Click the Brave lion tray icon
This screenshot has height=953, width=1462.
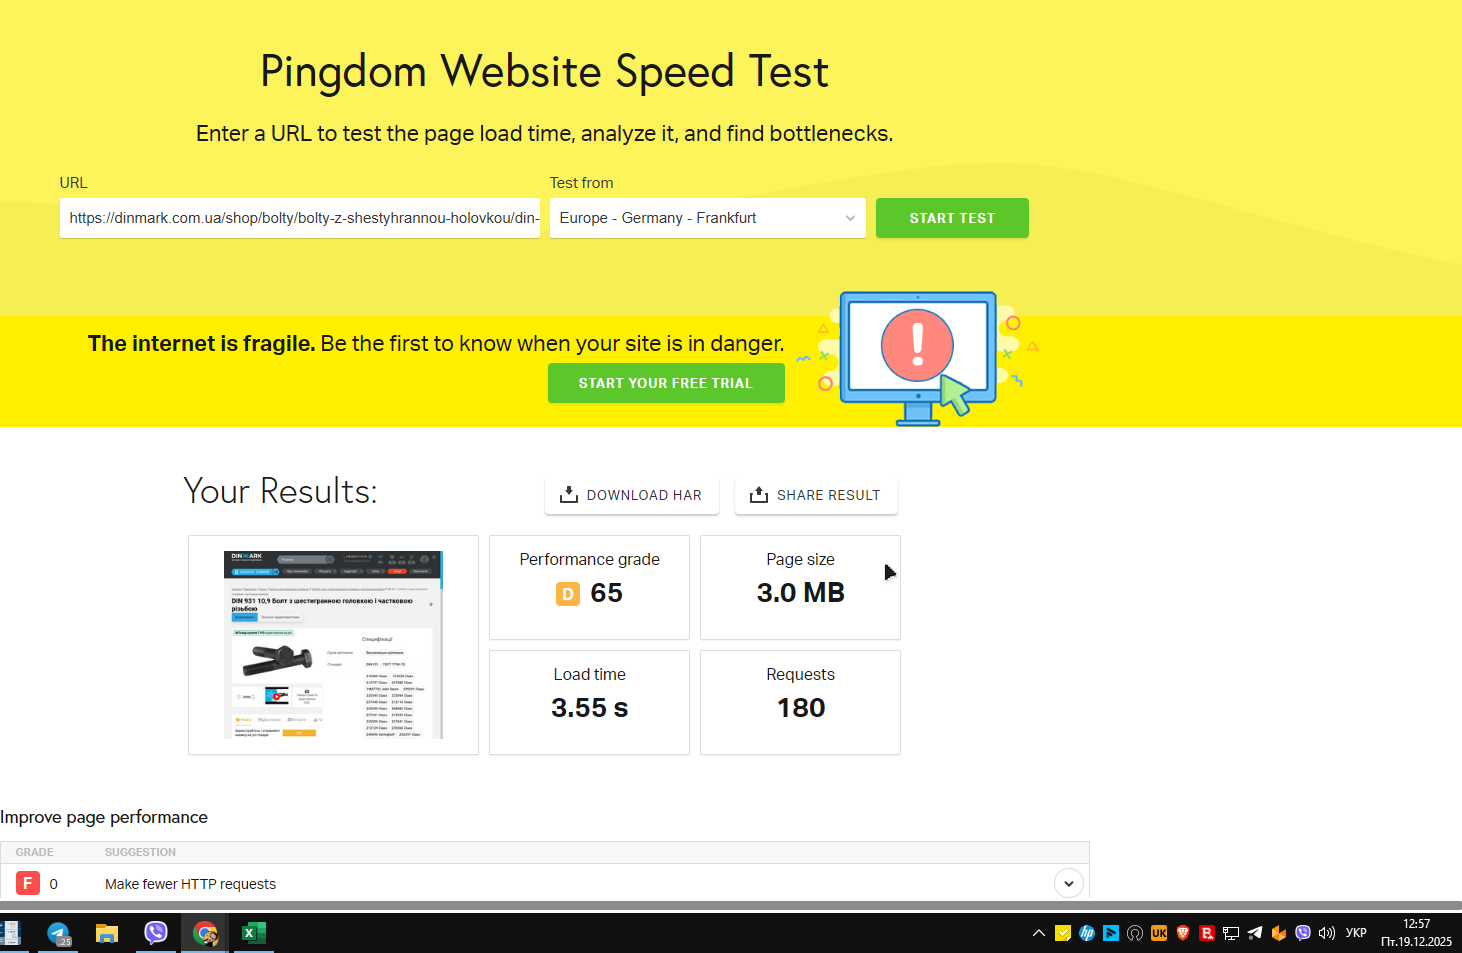tap(1183, 933)
